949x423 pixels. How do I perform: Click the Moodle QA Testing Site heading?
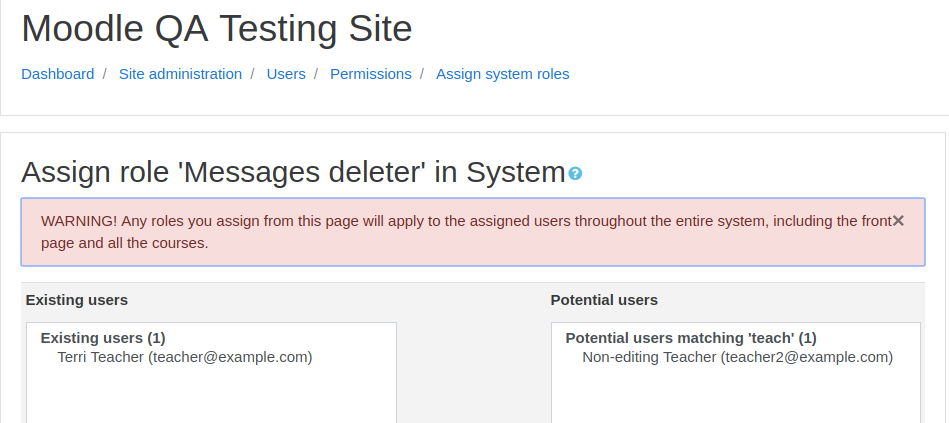pos(217,28)
